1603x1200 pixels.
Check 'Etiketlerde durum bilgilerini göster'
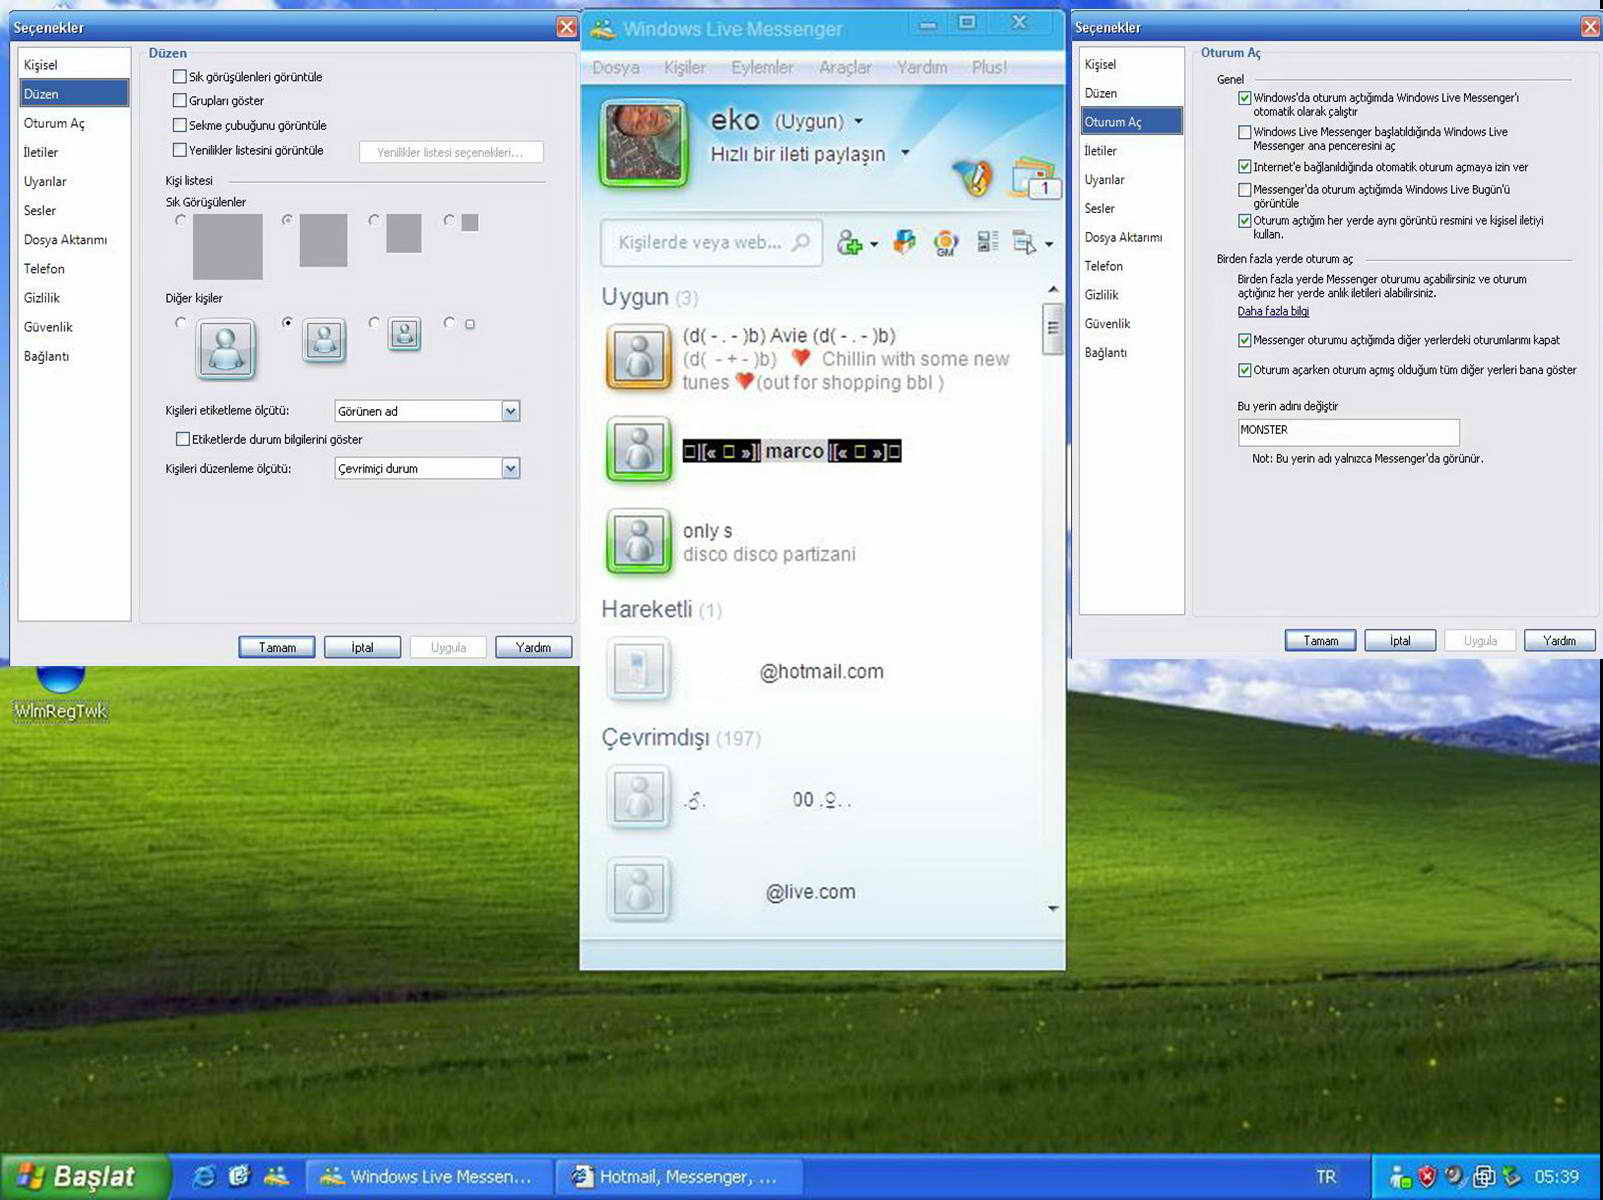[183, 439]
